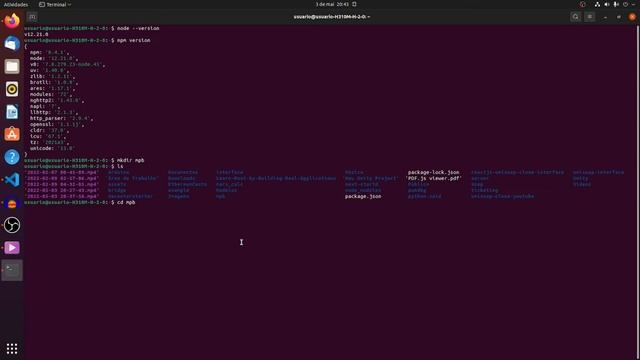
Task: Click 'package-lock.json' in ls output
Action: pyautogui.click(x=433, y=172)
